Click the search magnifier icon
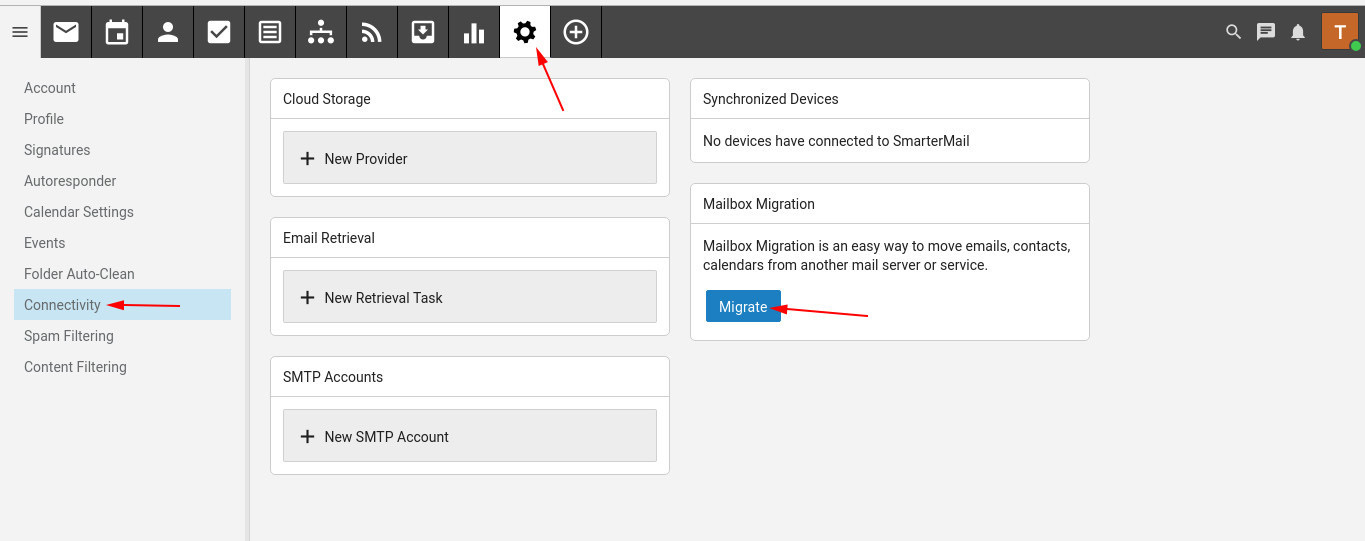 tap(1233, 32)
